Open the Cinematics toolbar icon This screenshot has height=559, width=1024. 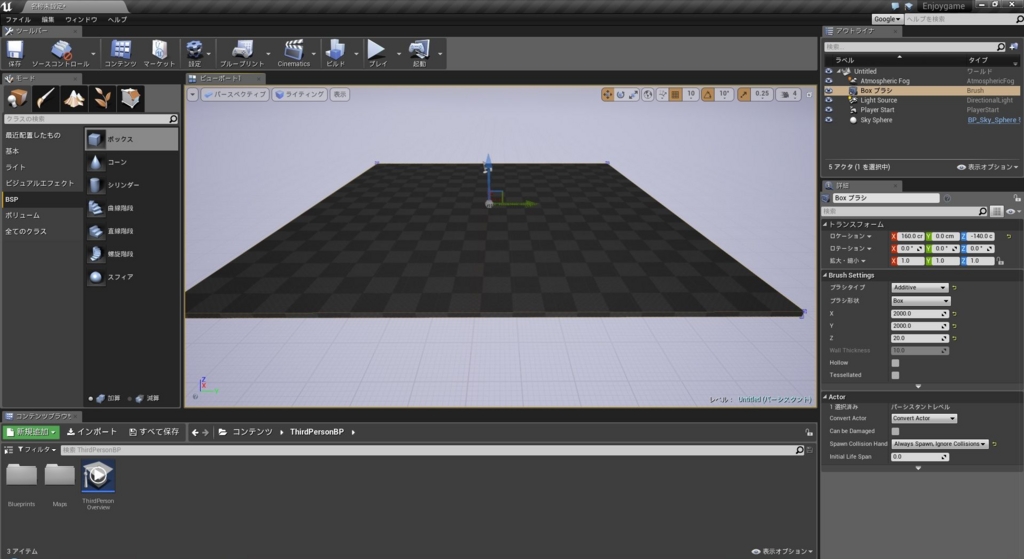294,53
